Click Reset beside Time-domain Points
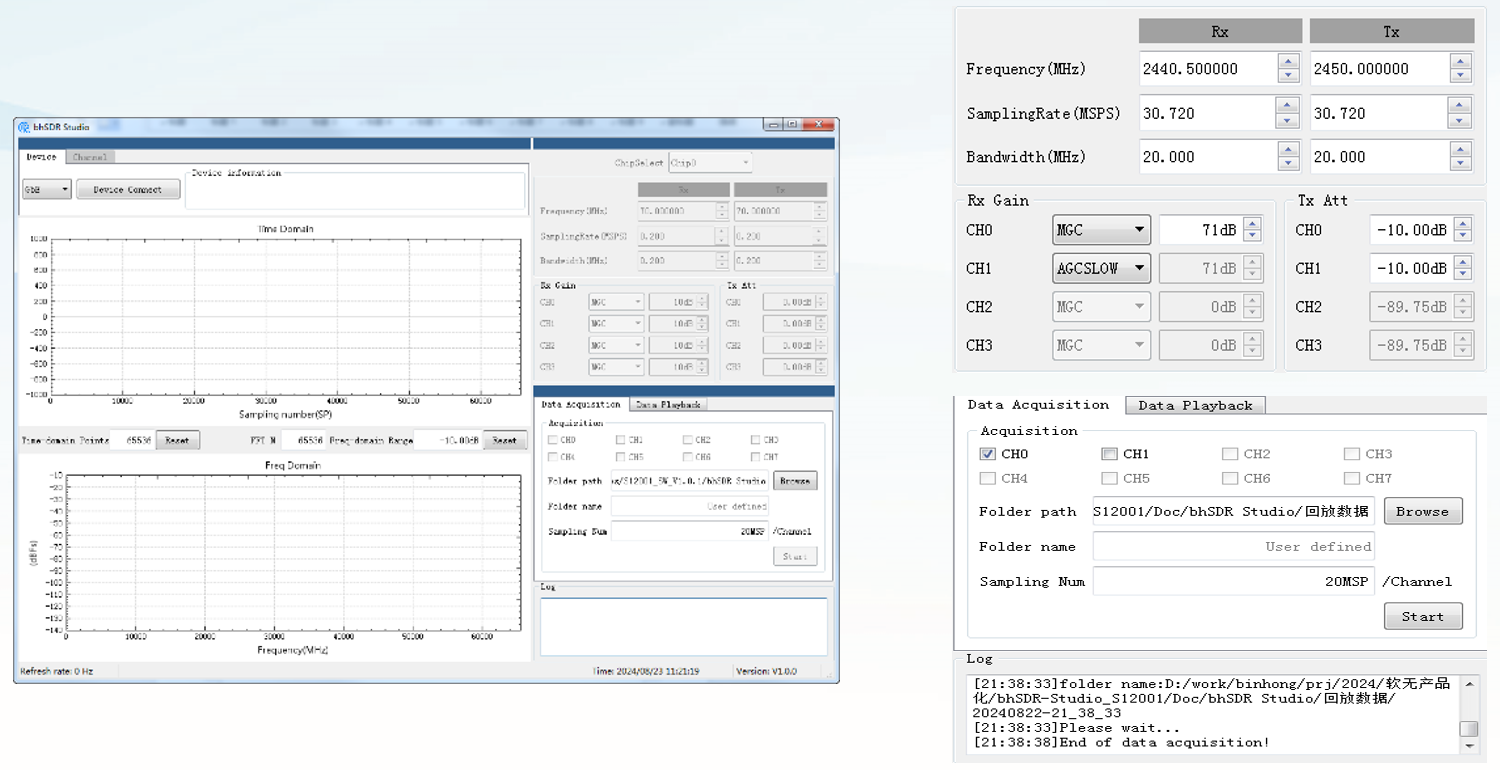This screenshot has width=1500, height=770. [177, 440]
